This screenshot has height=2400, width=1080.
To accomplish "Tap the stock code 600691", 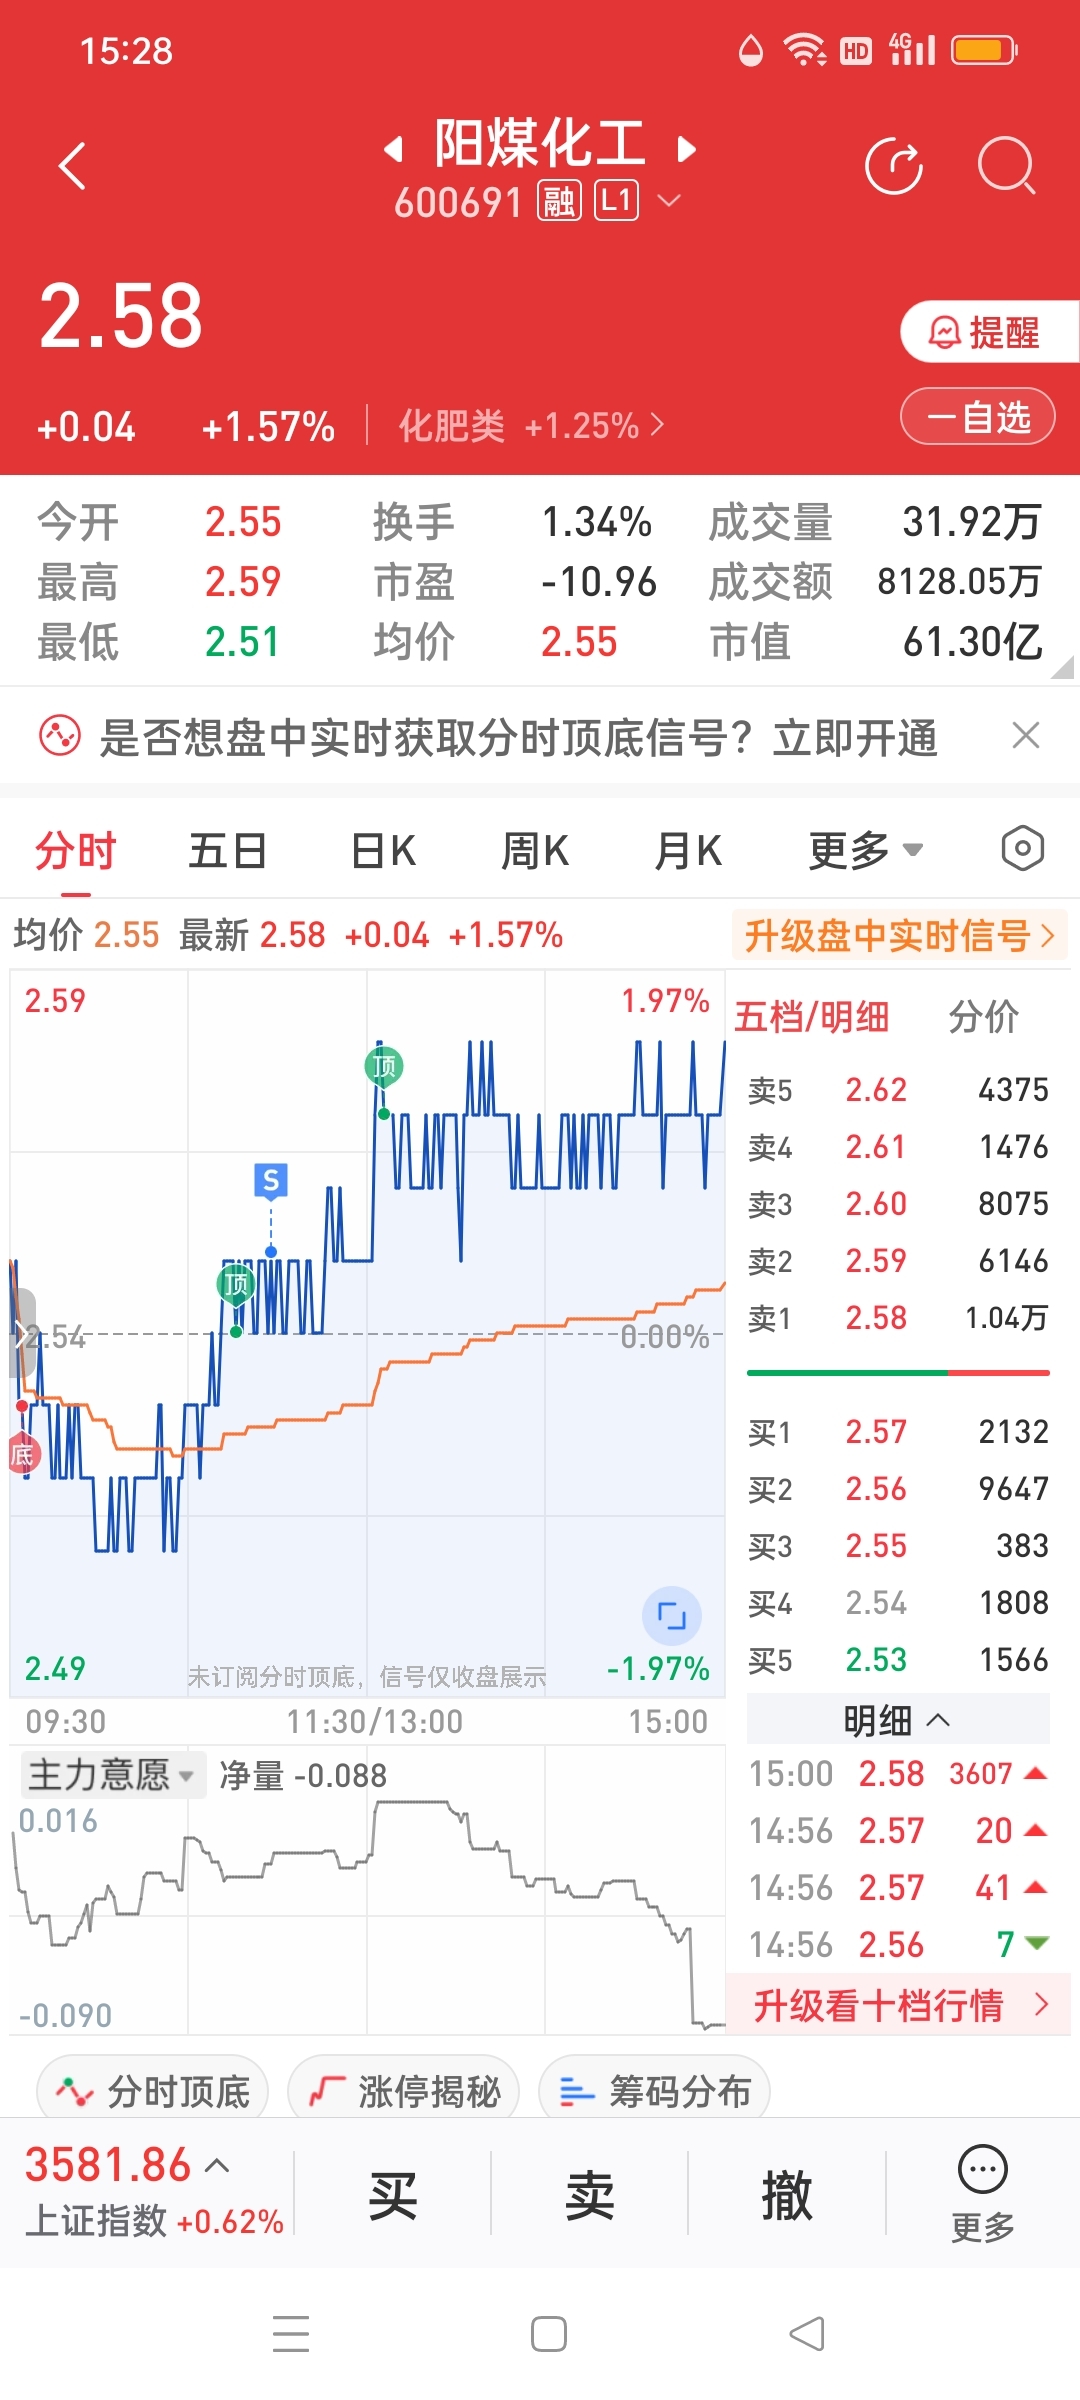I will tap(458, 202).
